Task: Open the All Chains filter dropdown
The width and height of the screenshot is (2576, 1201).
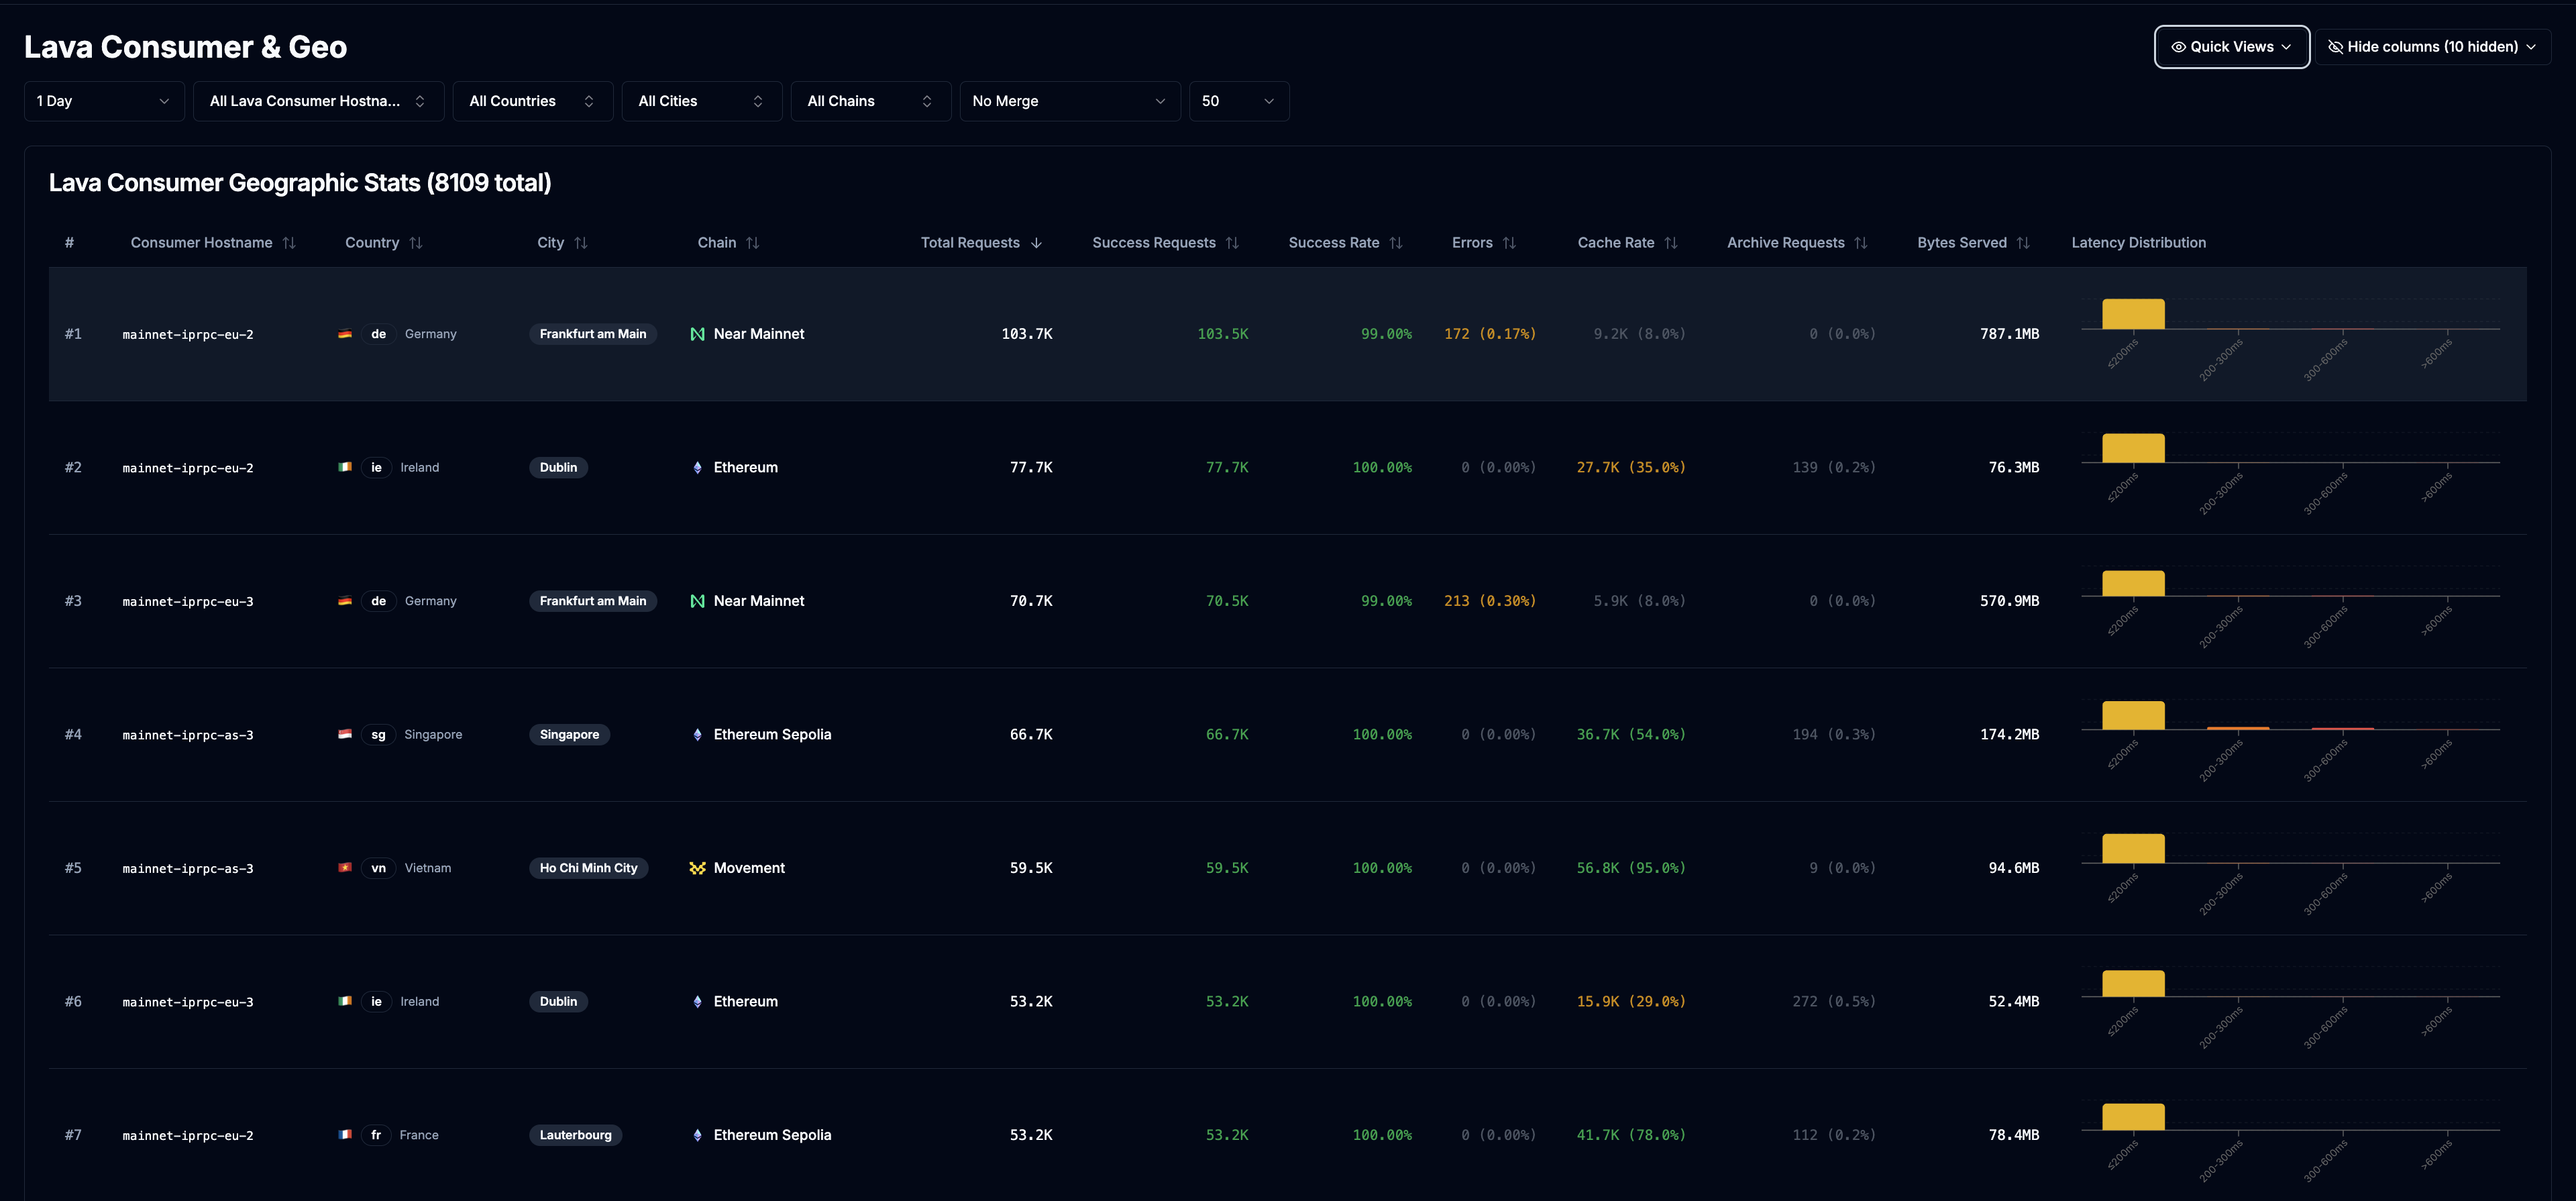Action: 870,101
